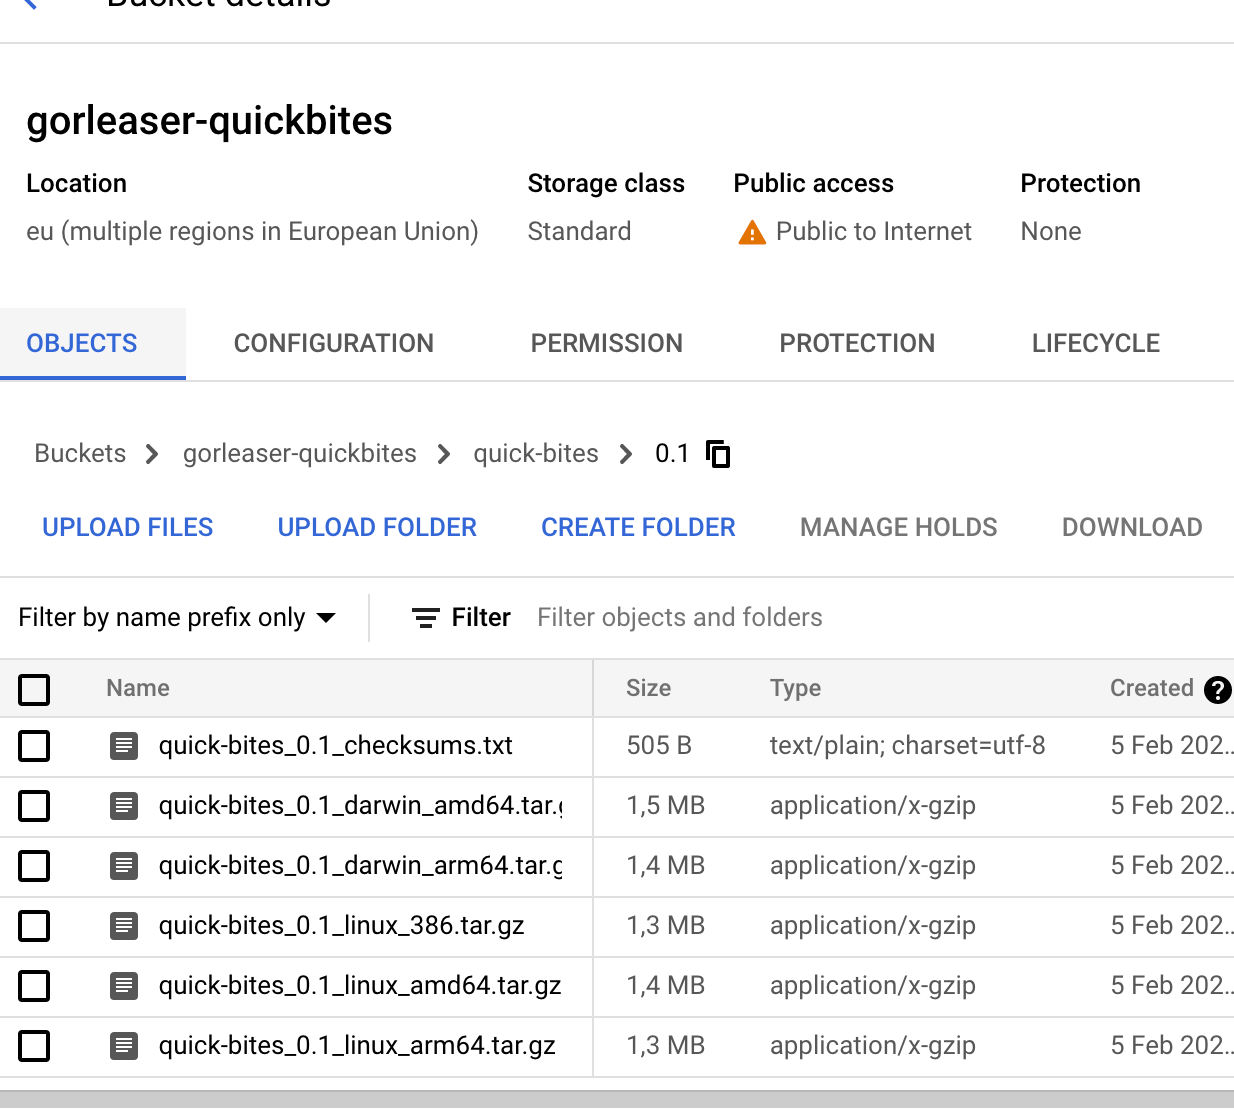Open quick-bites_0.1_darwin_amd64 tarball object
The height and width of the screenshot is (1118, 1234).
(361, 806)
